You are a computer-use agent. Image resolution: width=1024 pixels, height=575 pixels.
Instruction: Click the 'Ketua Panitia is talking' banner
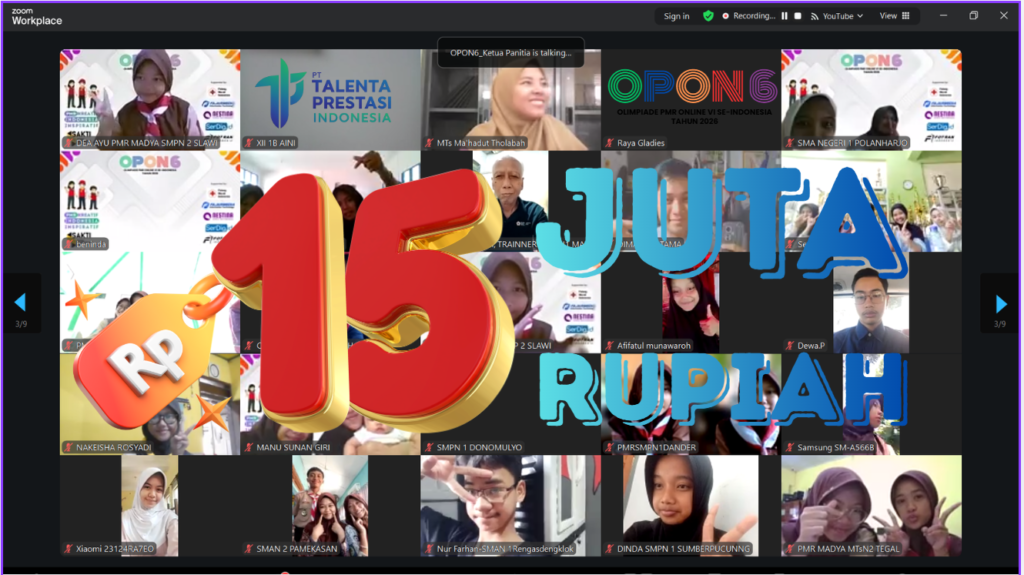tap(509, 53)
